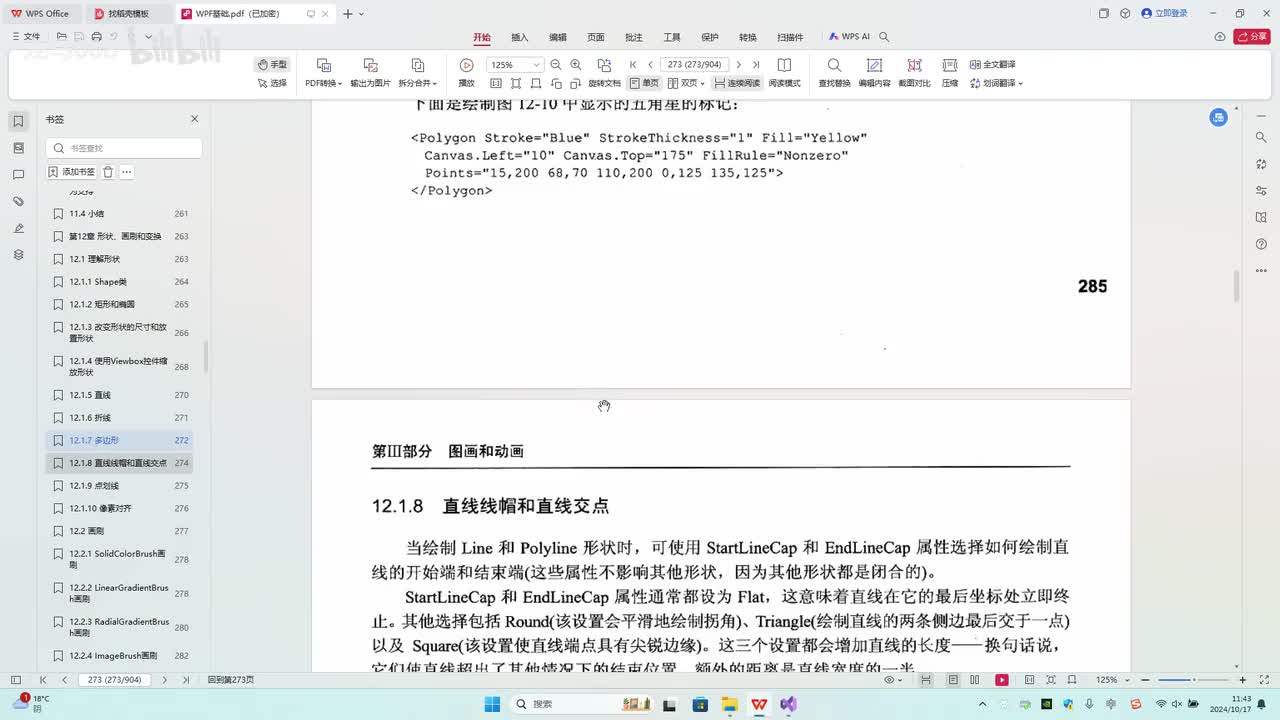Click the red play icon in status bar
The image size is (1280, 720).
click(x=1001, y=680)
